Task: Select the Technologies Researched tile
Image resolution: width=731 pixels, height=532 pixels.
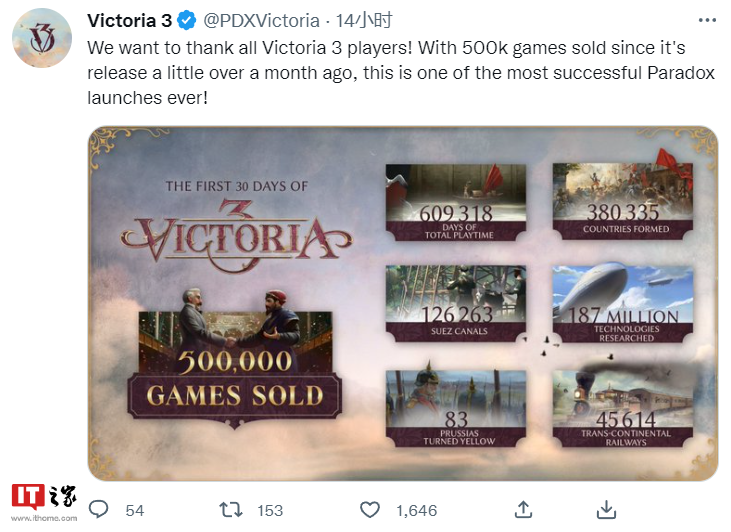Action: pyautogui.click(x=624, y=304)
